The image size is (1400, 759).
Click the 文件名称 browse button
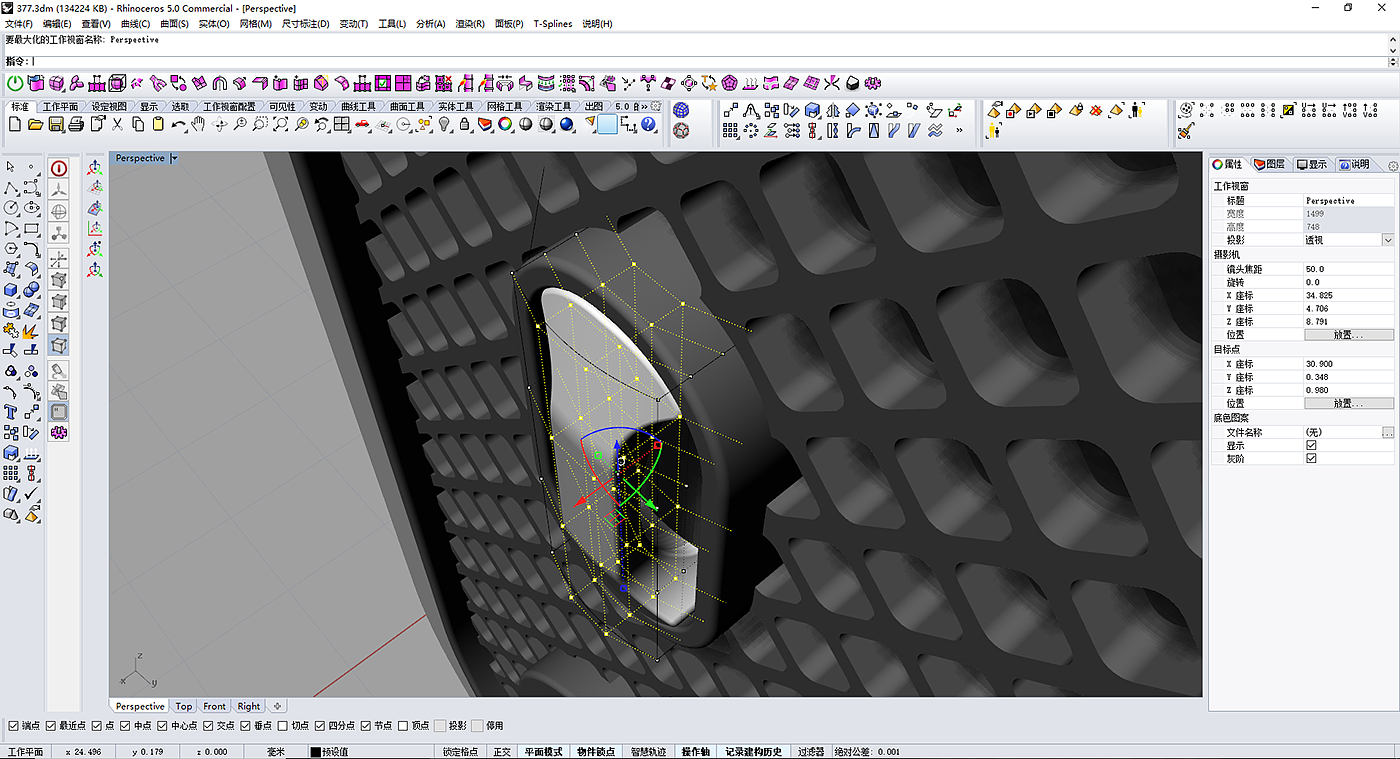click(x=1387, y=432)
